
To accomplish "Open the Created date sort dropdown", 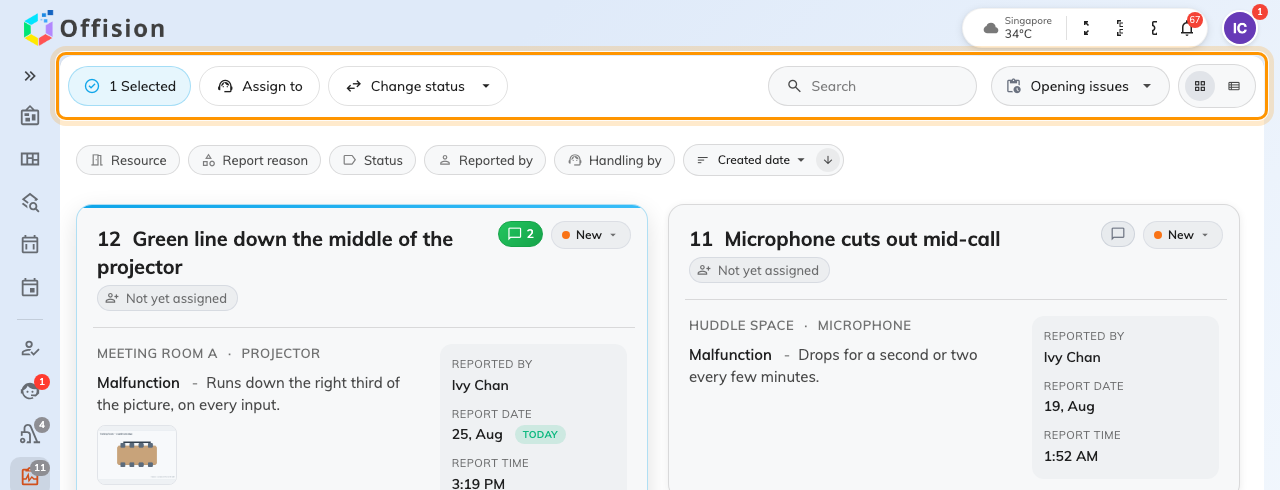I will click(x=751, y=160).
